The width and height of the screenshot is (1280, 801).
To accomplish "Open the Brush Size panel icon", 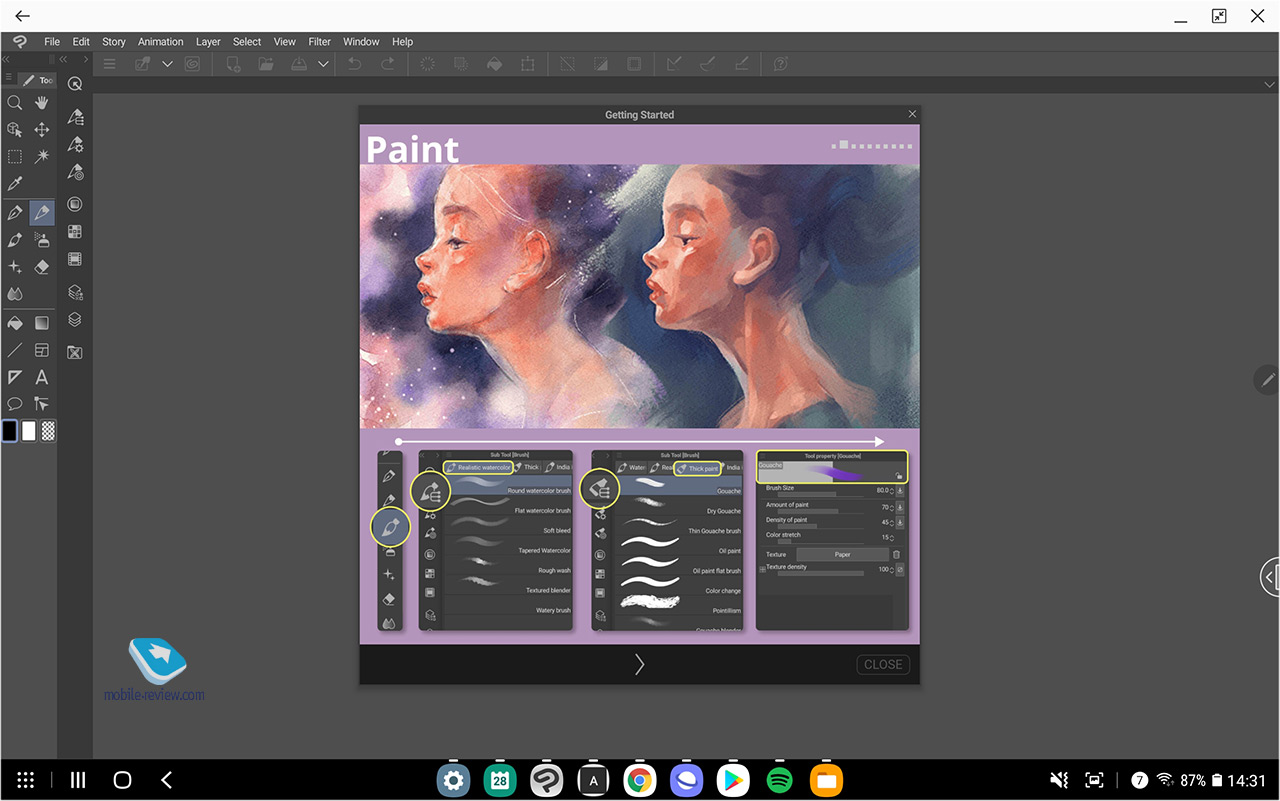I will tap(75, 172).
